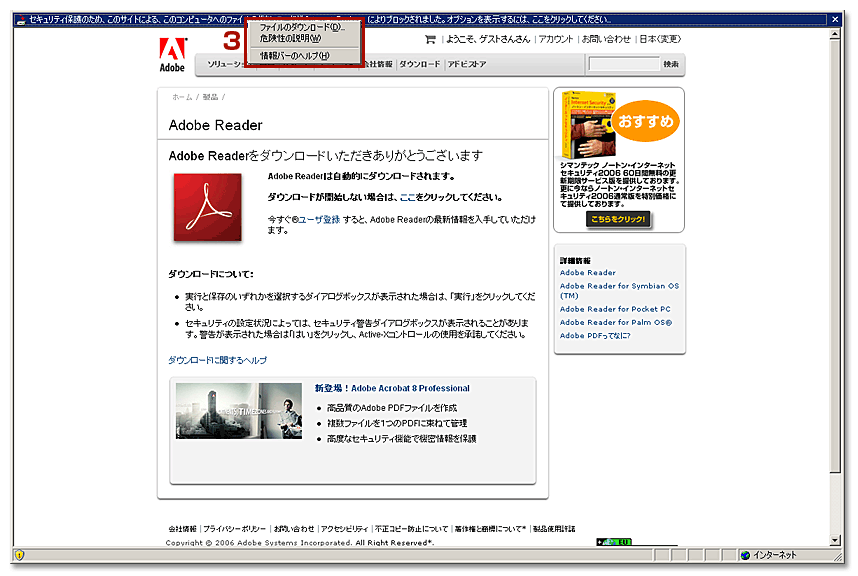This screenshot has width=858, height=576.
Task: Click the 検索 search button
Action: [x=671, y=64]
